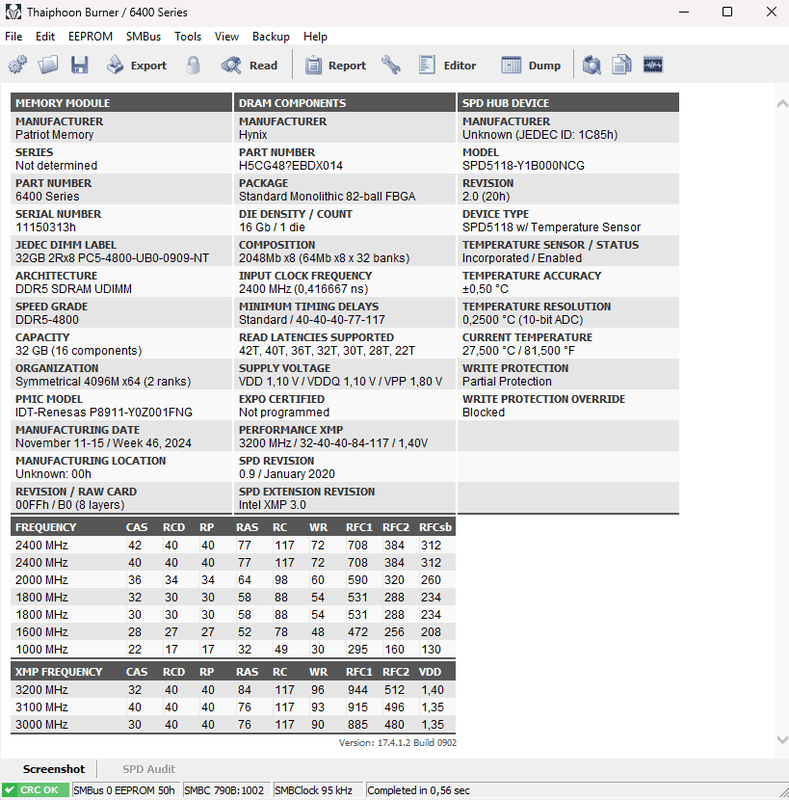Switch to the SPD Audit tab
789x800 pixels.
[148, 769]
